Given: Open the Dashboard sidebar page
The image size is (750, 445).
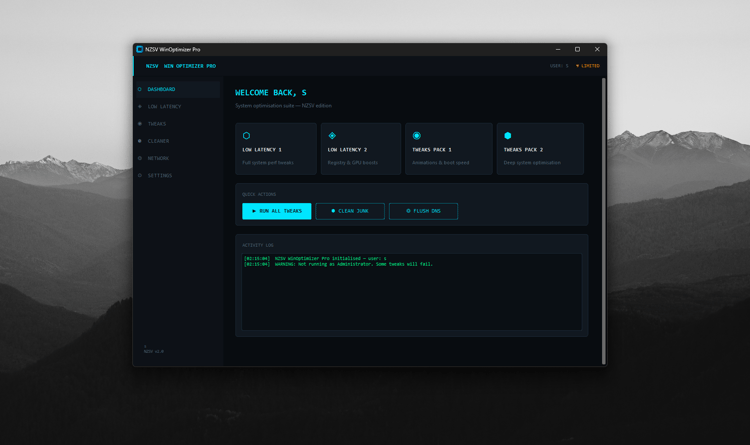Looking at the screenshot, I should [178, 89].
